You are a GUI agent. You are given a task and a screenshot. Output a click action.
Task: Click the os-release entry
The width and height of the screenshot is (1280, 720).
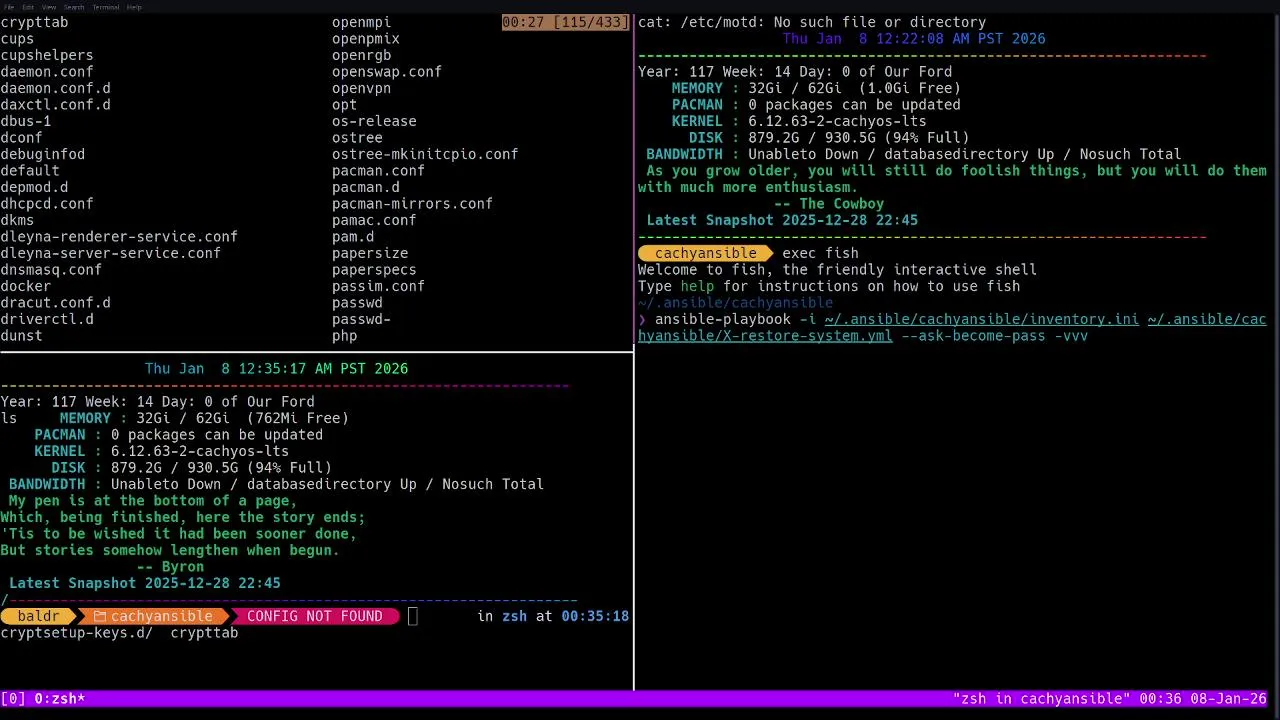pyautogui.click(x=374, y=121)
